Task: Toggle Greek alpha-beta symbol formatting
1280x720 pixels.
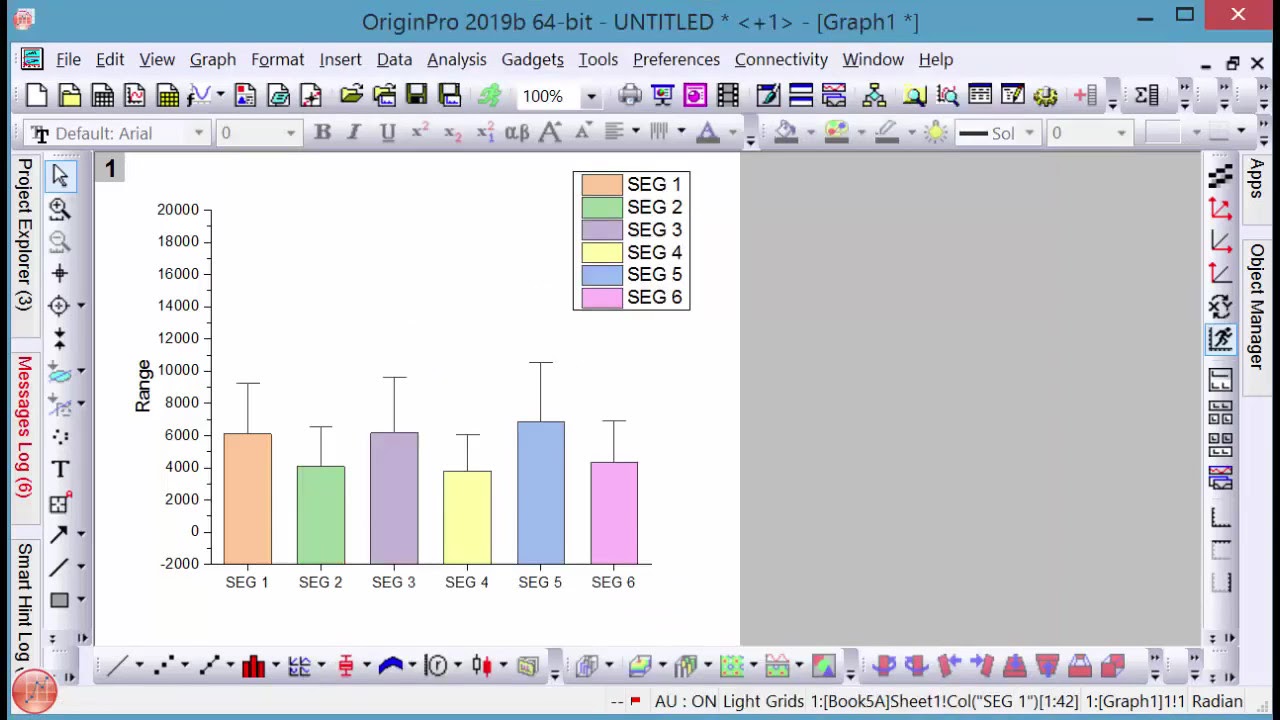Action: pos(517,133)
